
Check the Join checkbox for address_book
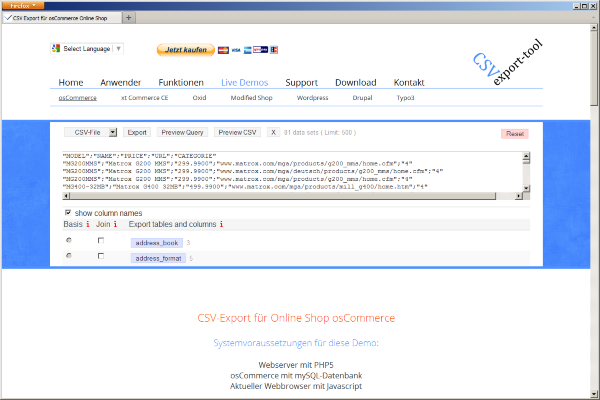pyautogui.click(x=101, y=240)
